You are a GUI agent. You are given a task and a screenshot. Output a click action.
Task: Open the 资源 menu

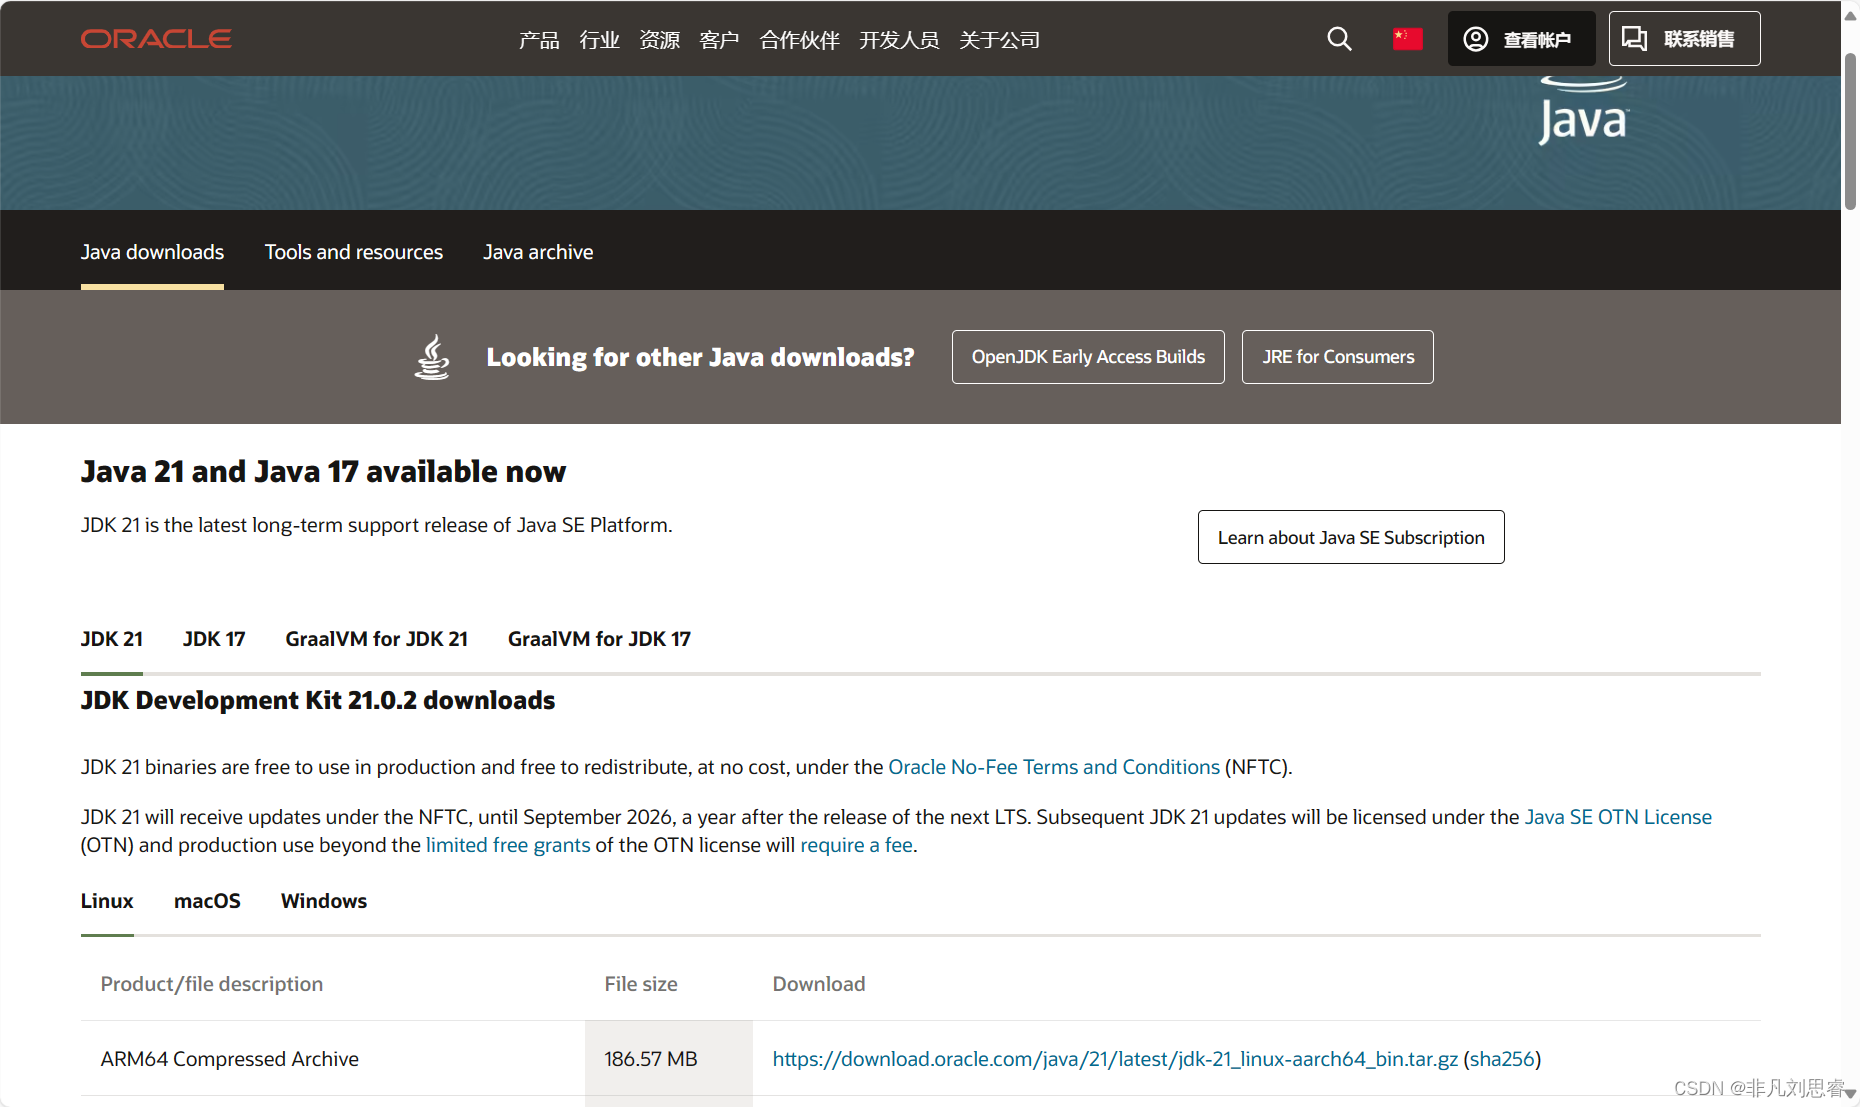pos(659,40)
